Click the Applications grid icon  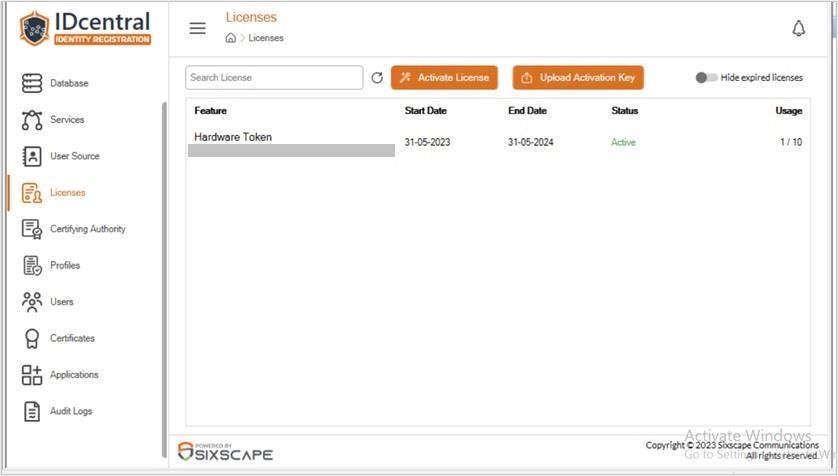coord(32,374)
